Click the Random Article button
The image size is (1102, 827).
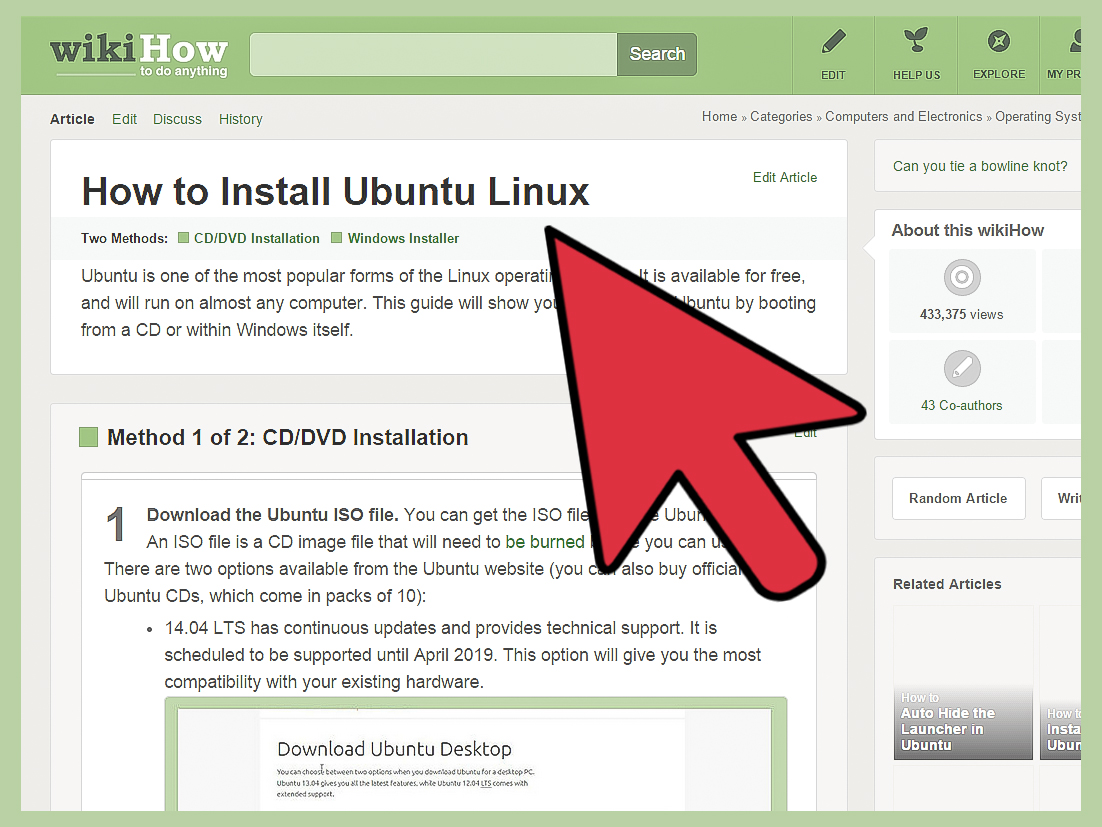(958, 498)
